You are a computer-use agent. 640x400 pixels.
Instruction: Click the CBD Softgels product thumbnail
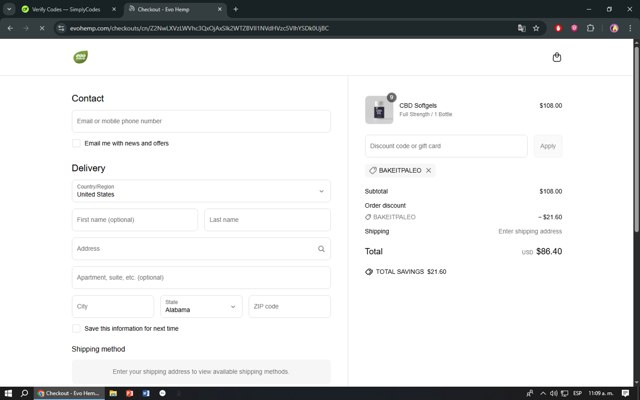(x=379, y=110)
